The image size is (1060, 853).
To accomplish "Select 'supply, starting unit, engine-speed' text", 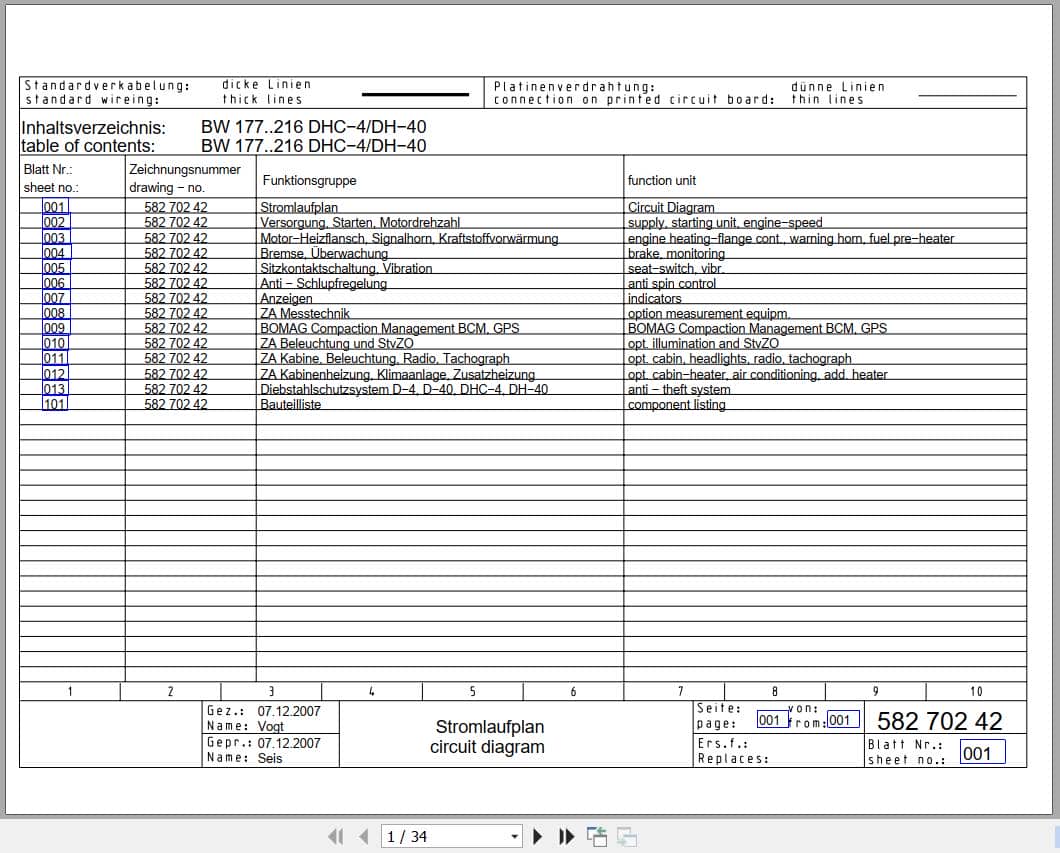I will (x=725, y=222).
